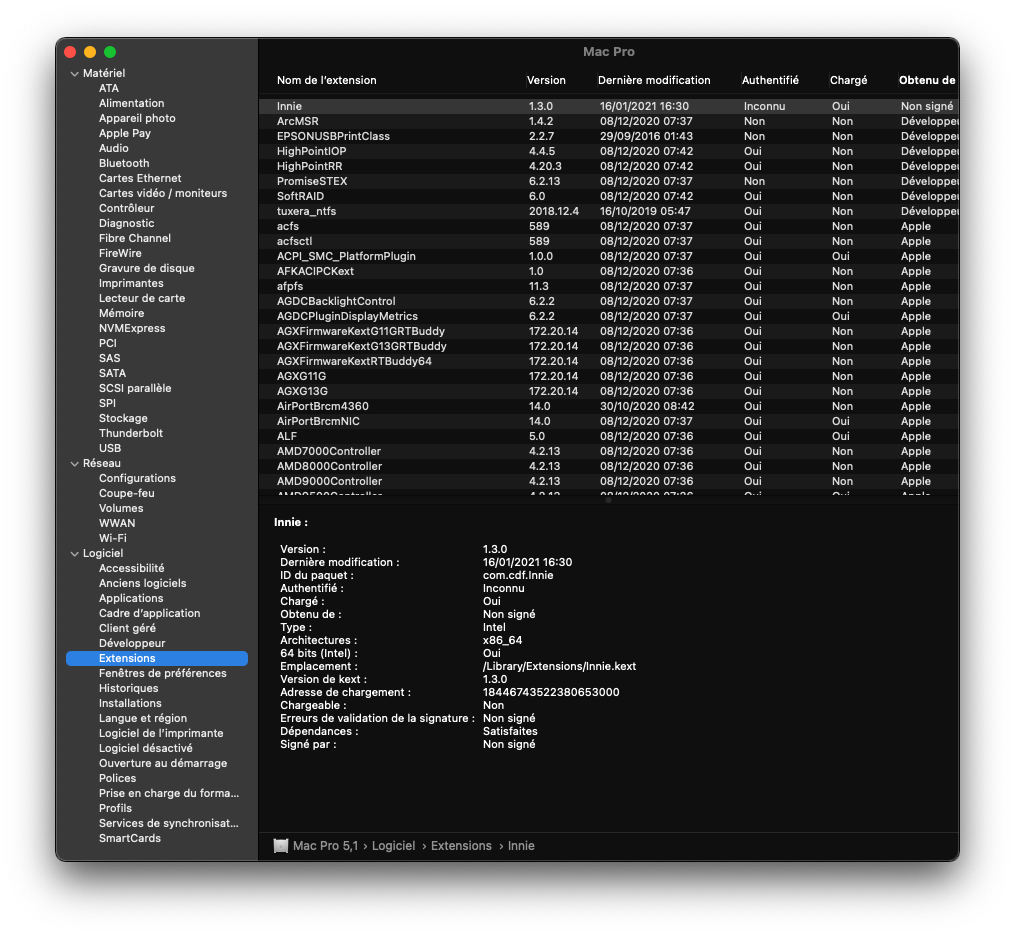Open Alimentation in the sidebar

(131, 103)
